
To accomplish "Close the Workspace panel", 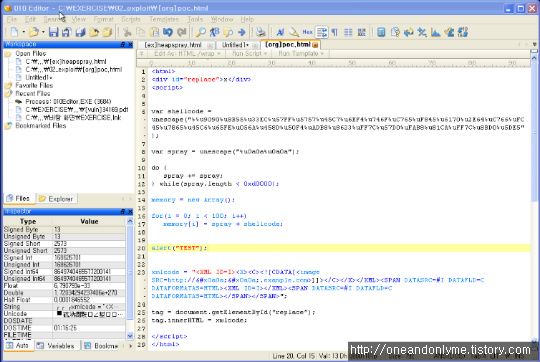I will (x=130, y=44).
